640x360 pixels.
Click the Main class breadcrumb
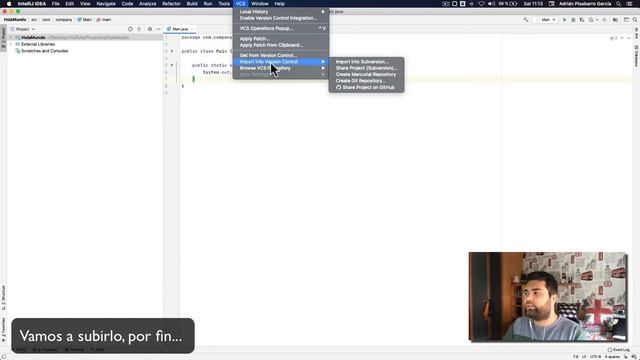[x=85, y=20]
